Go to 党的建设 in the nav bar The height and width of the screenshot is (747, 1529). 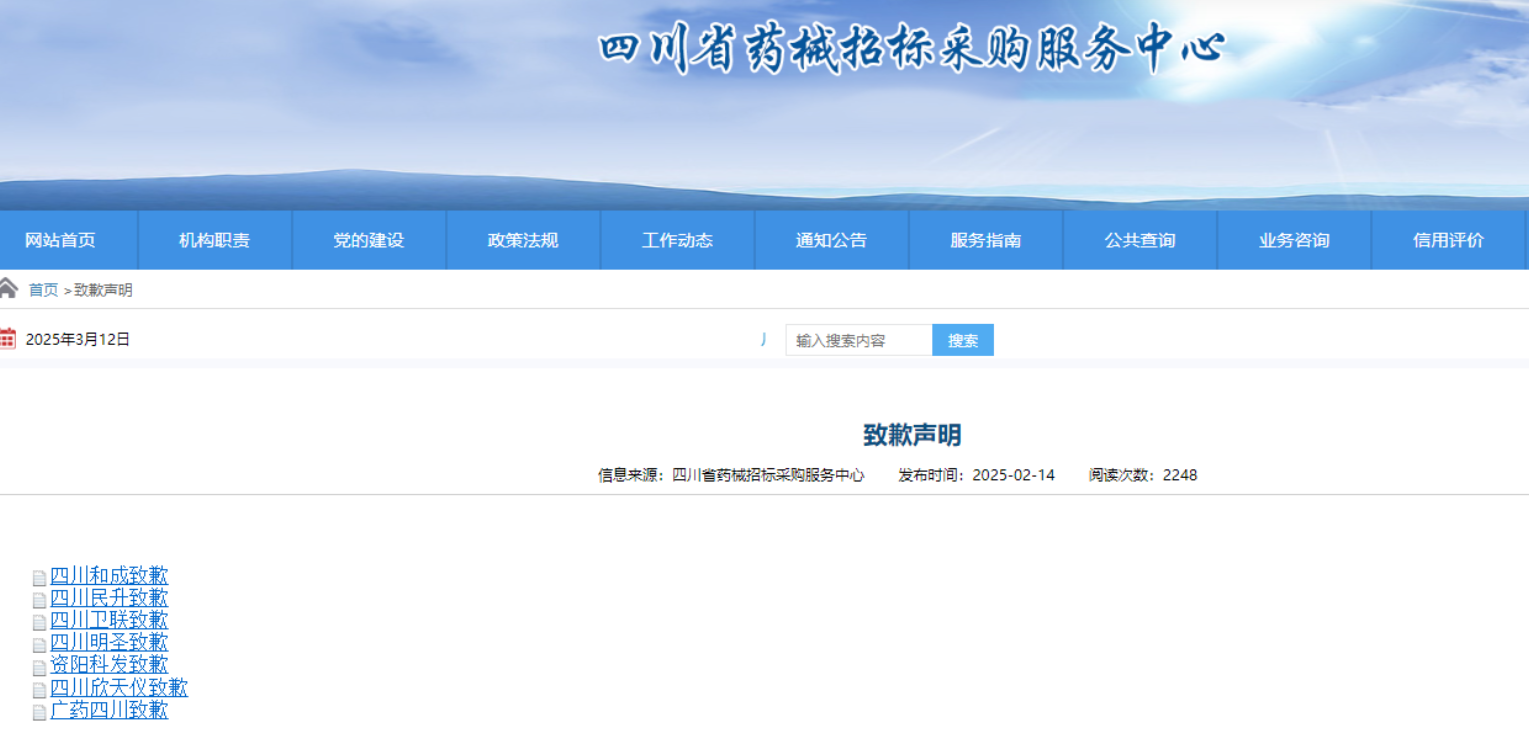(x=369, y=240)
